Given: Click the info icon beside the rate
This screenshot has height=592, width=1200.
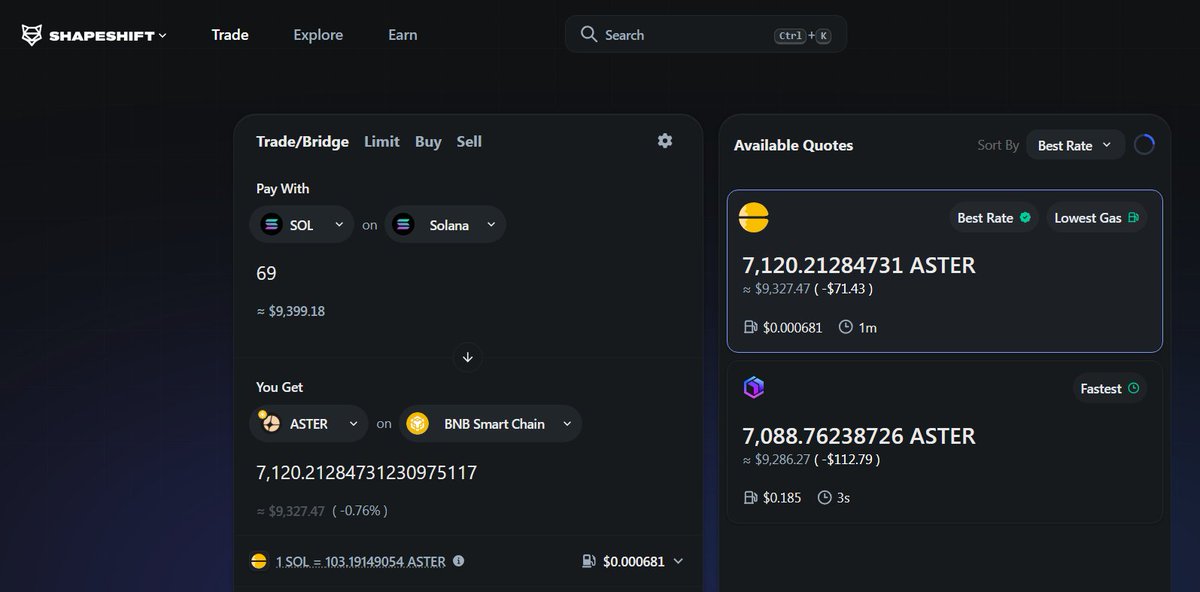Looking at the screenshot, I should [459, 561].
